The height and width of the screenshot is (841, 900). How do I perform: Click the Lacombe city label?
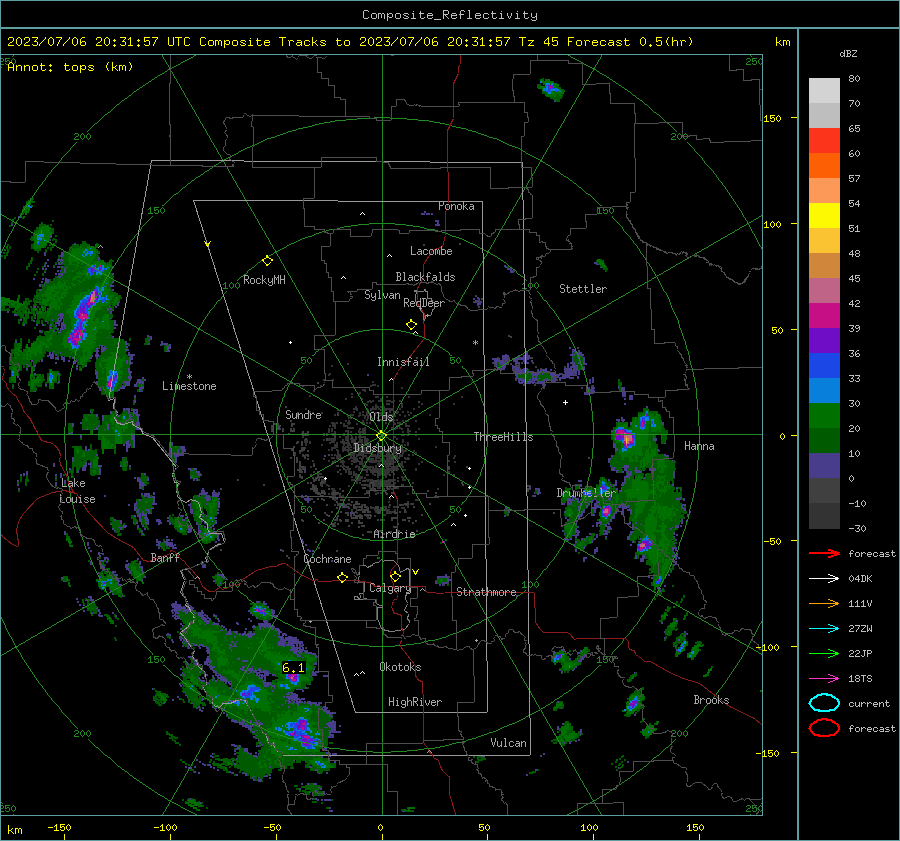tap(431, 251)
